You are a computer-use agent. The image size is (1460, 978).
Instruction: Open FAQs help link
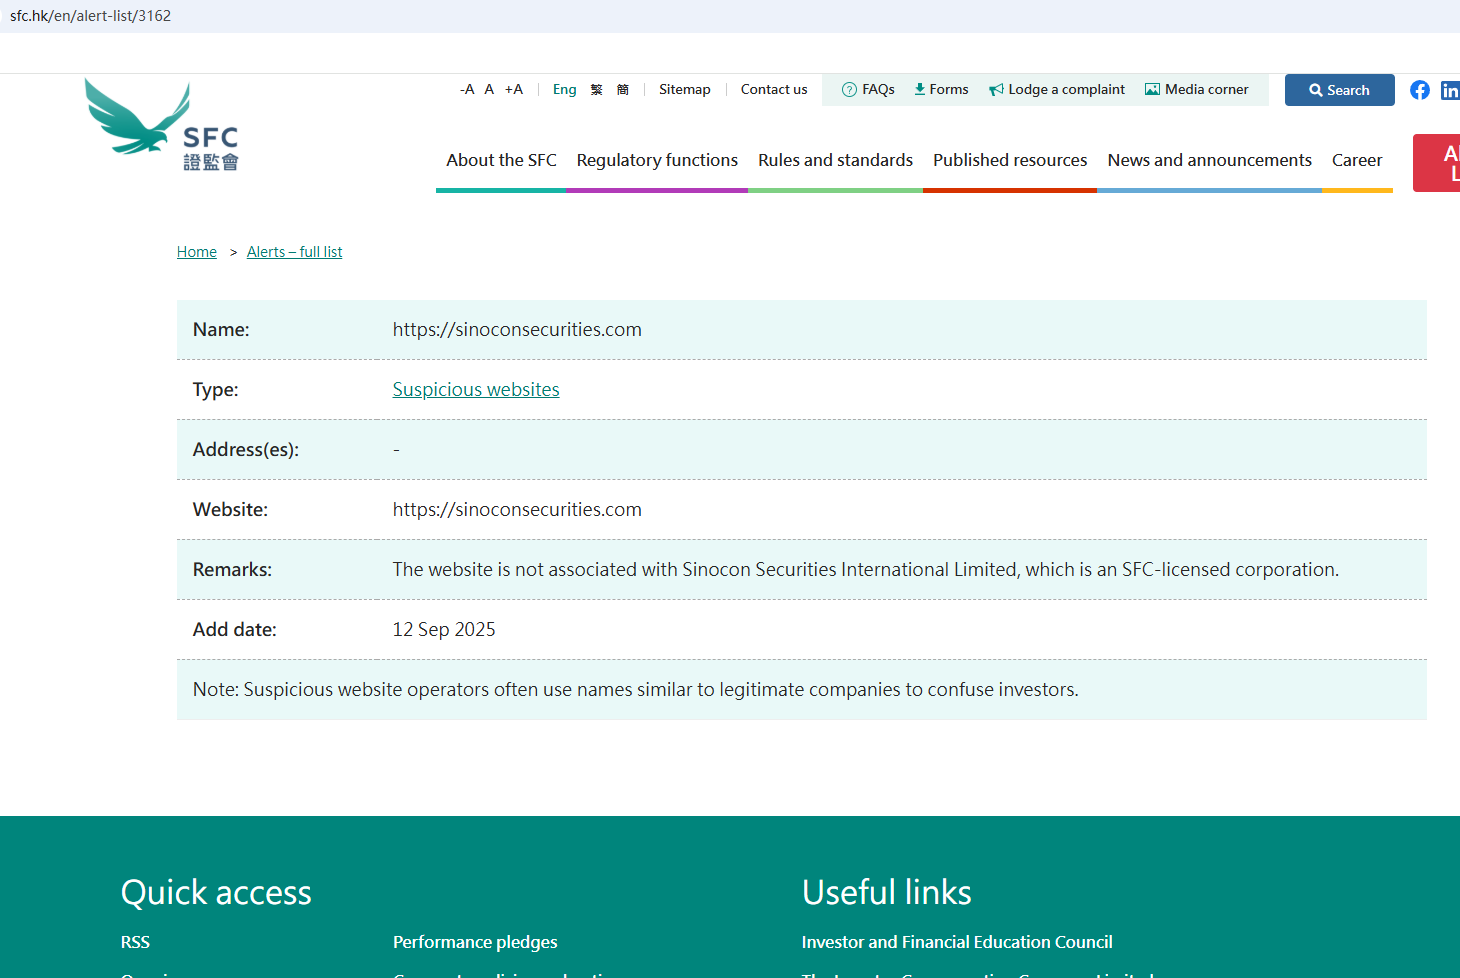click(x=868, y=89)
